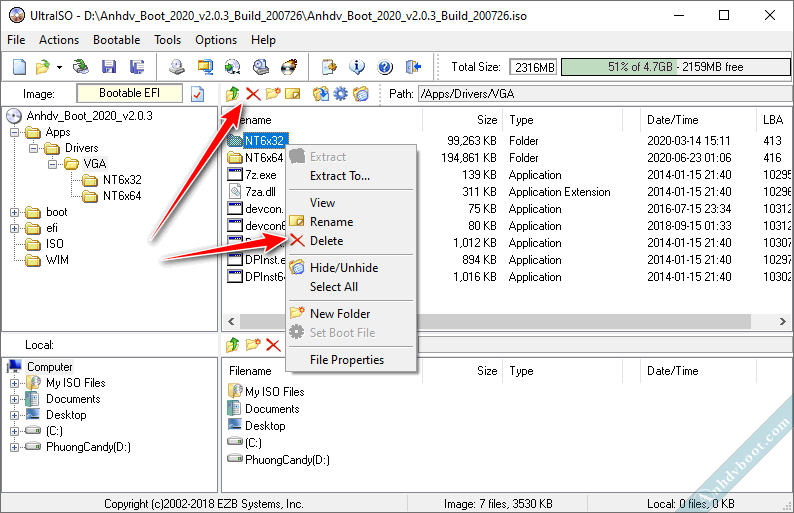Click the Bootable EFI image type field
The width and height of the screenshot is (794, 513).
tap(130, 93)
